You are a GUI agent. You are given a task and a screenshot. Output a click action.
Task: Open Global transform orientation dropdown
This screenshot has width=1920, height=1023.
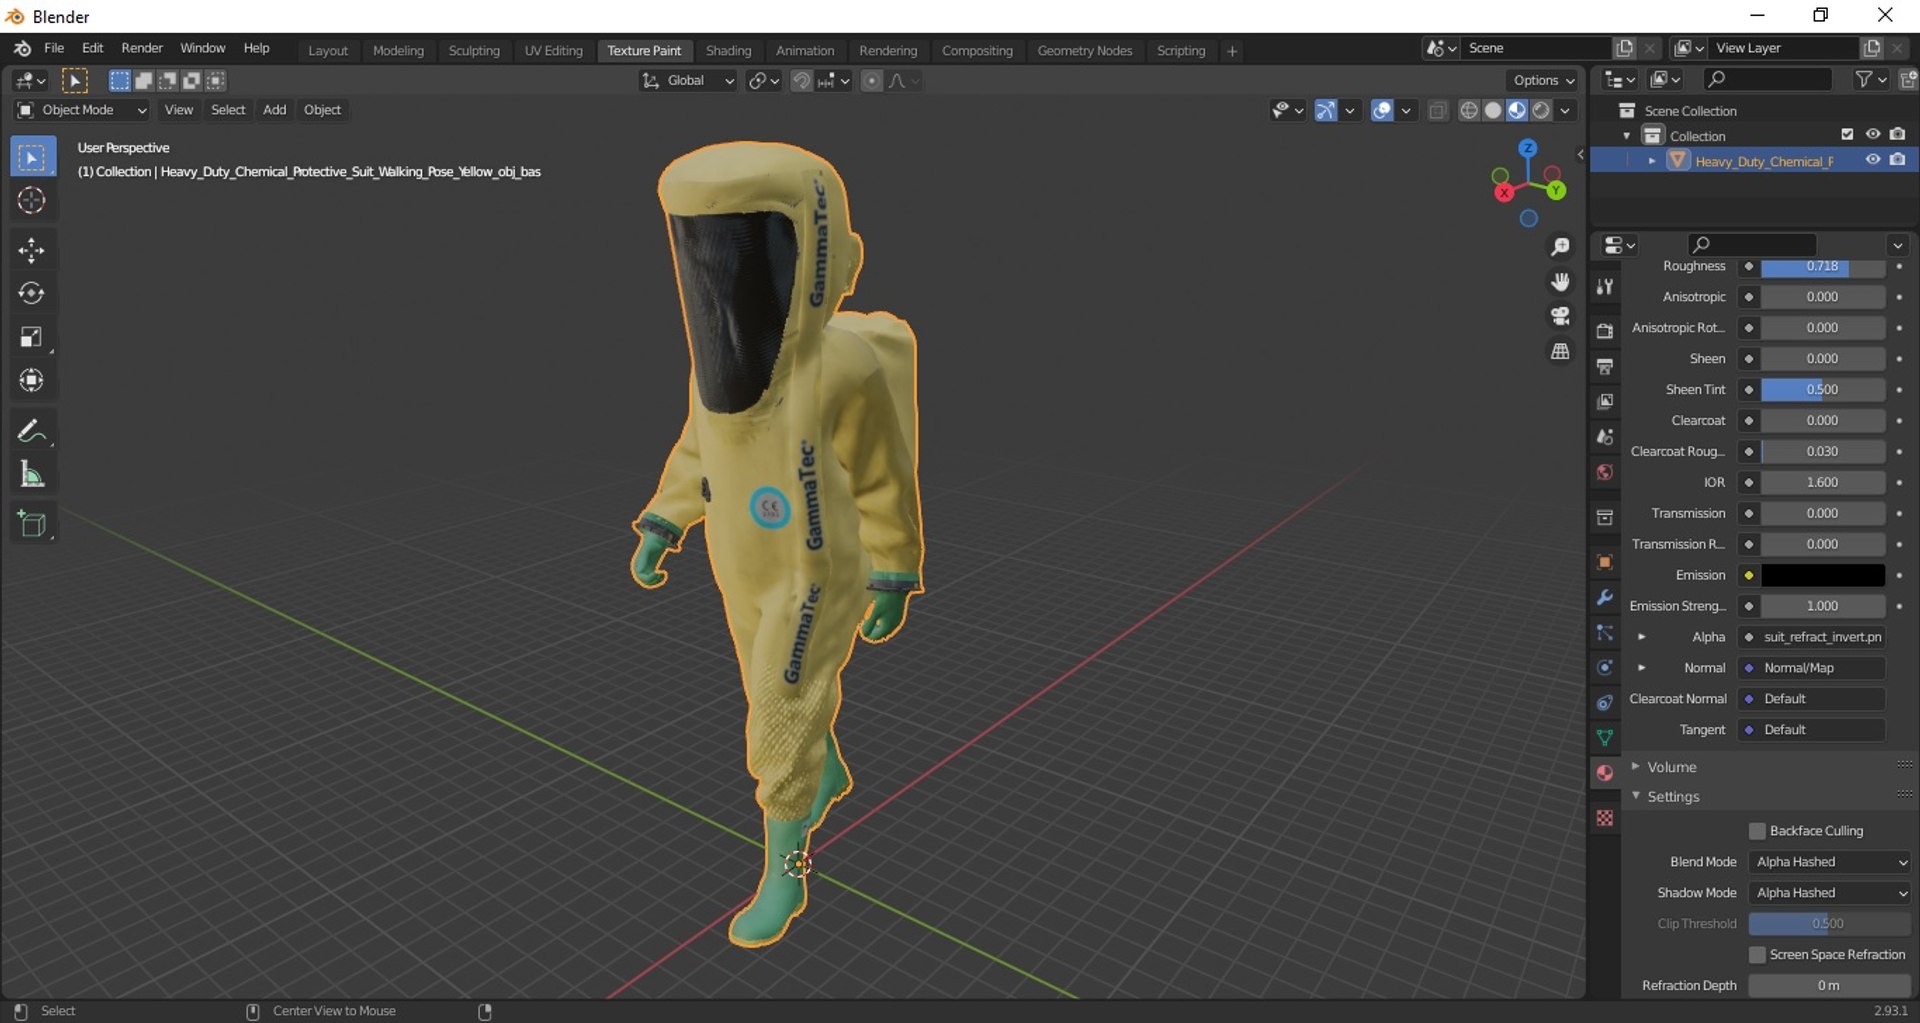pyautogui.click(x=687, y=81)
